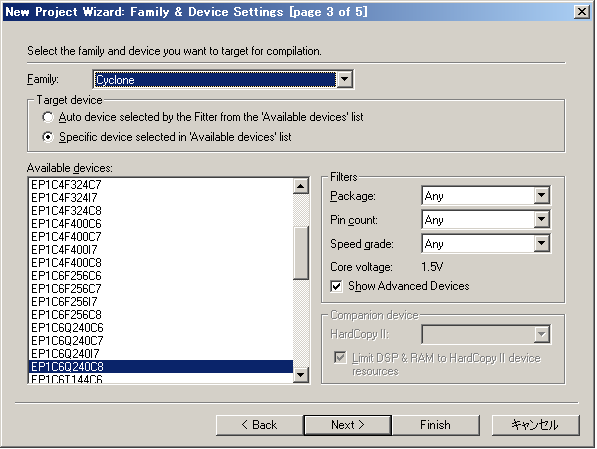Click the キャンセル (Cancel) button

point(536,425)
